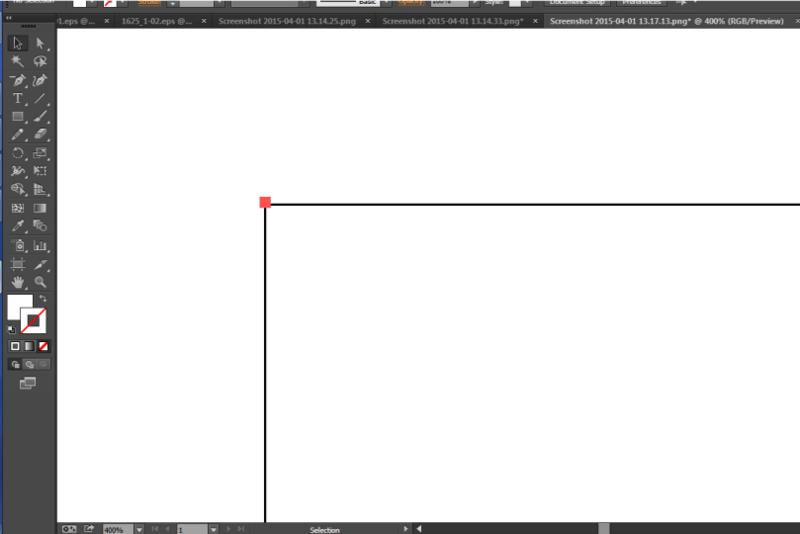Go to the next artboard
Screen dimensions: 800x534
pyautogui.click(x=228, y=529)
